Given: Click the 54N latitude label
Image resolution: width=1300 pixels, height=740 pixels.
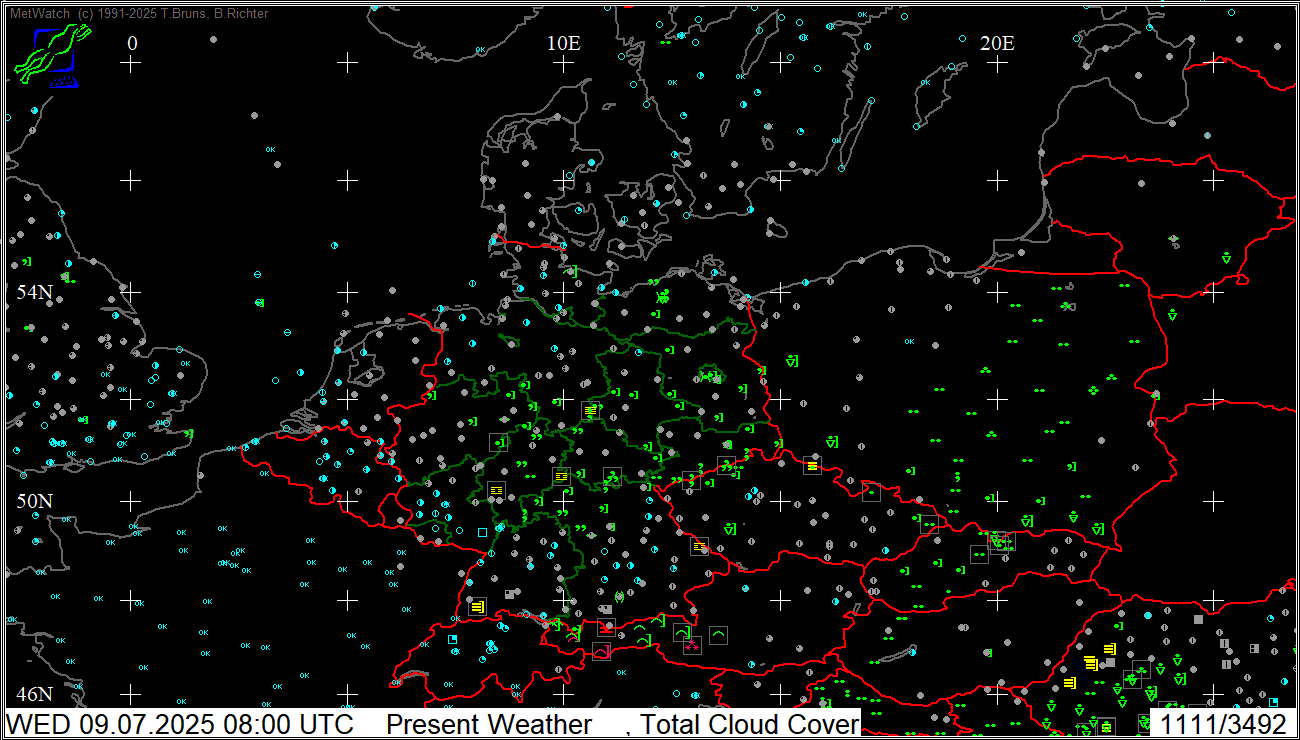Looking at the screenshot, I should pos(34,292).
